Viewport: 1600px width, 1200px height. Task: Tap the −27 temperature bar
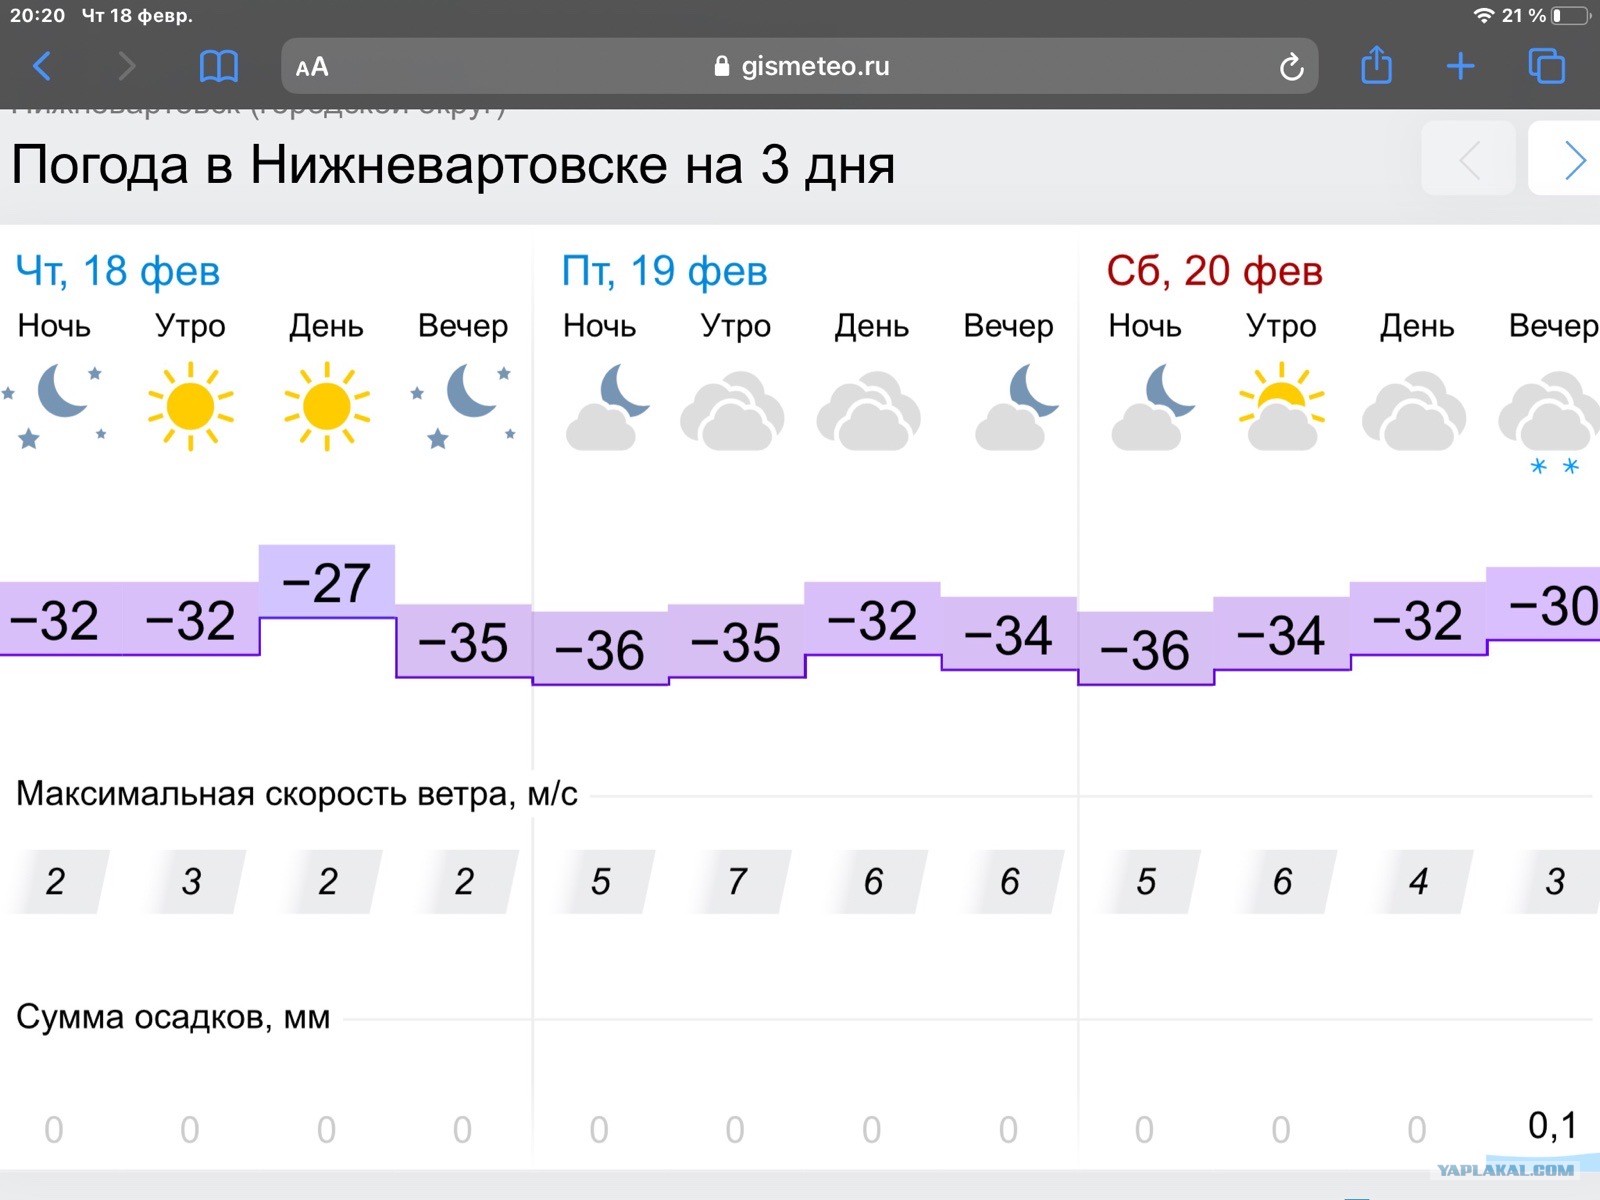click(327, 582)
